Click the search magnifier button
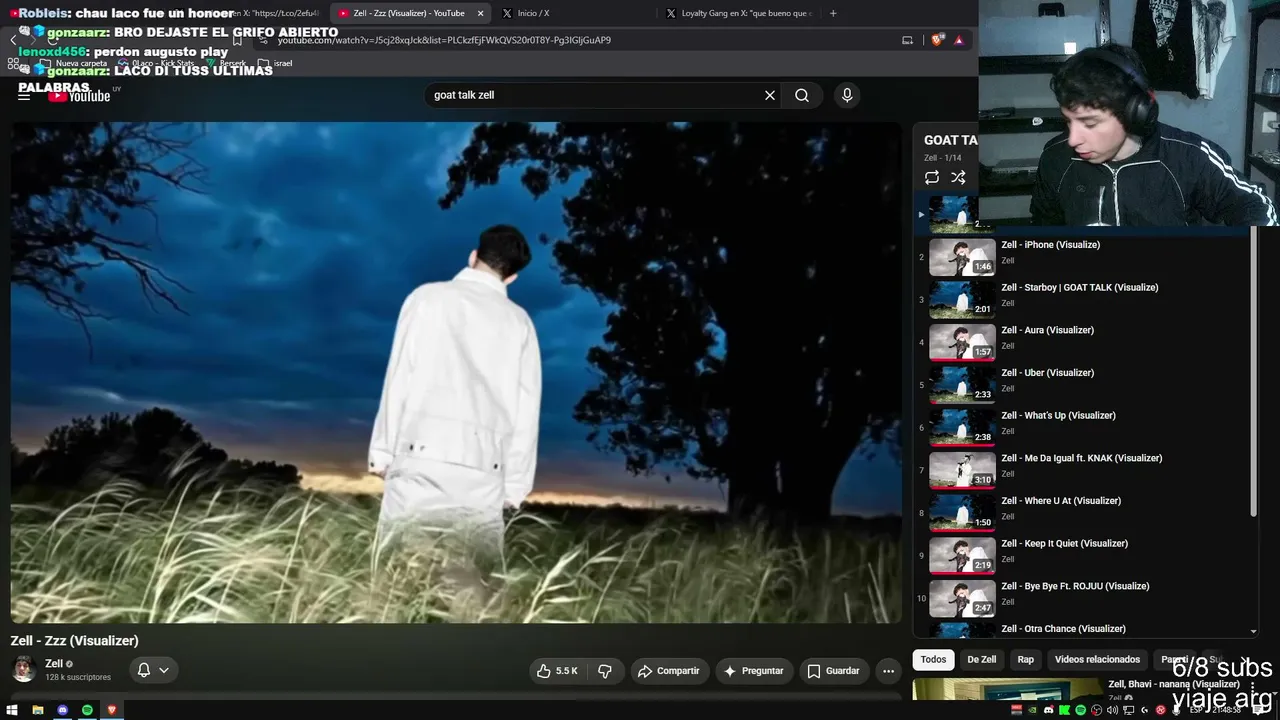This screenshot has height=720, width=1280. point(802,95)
